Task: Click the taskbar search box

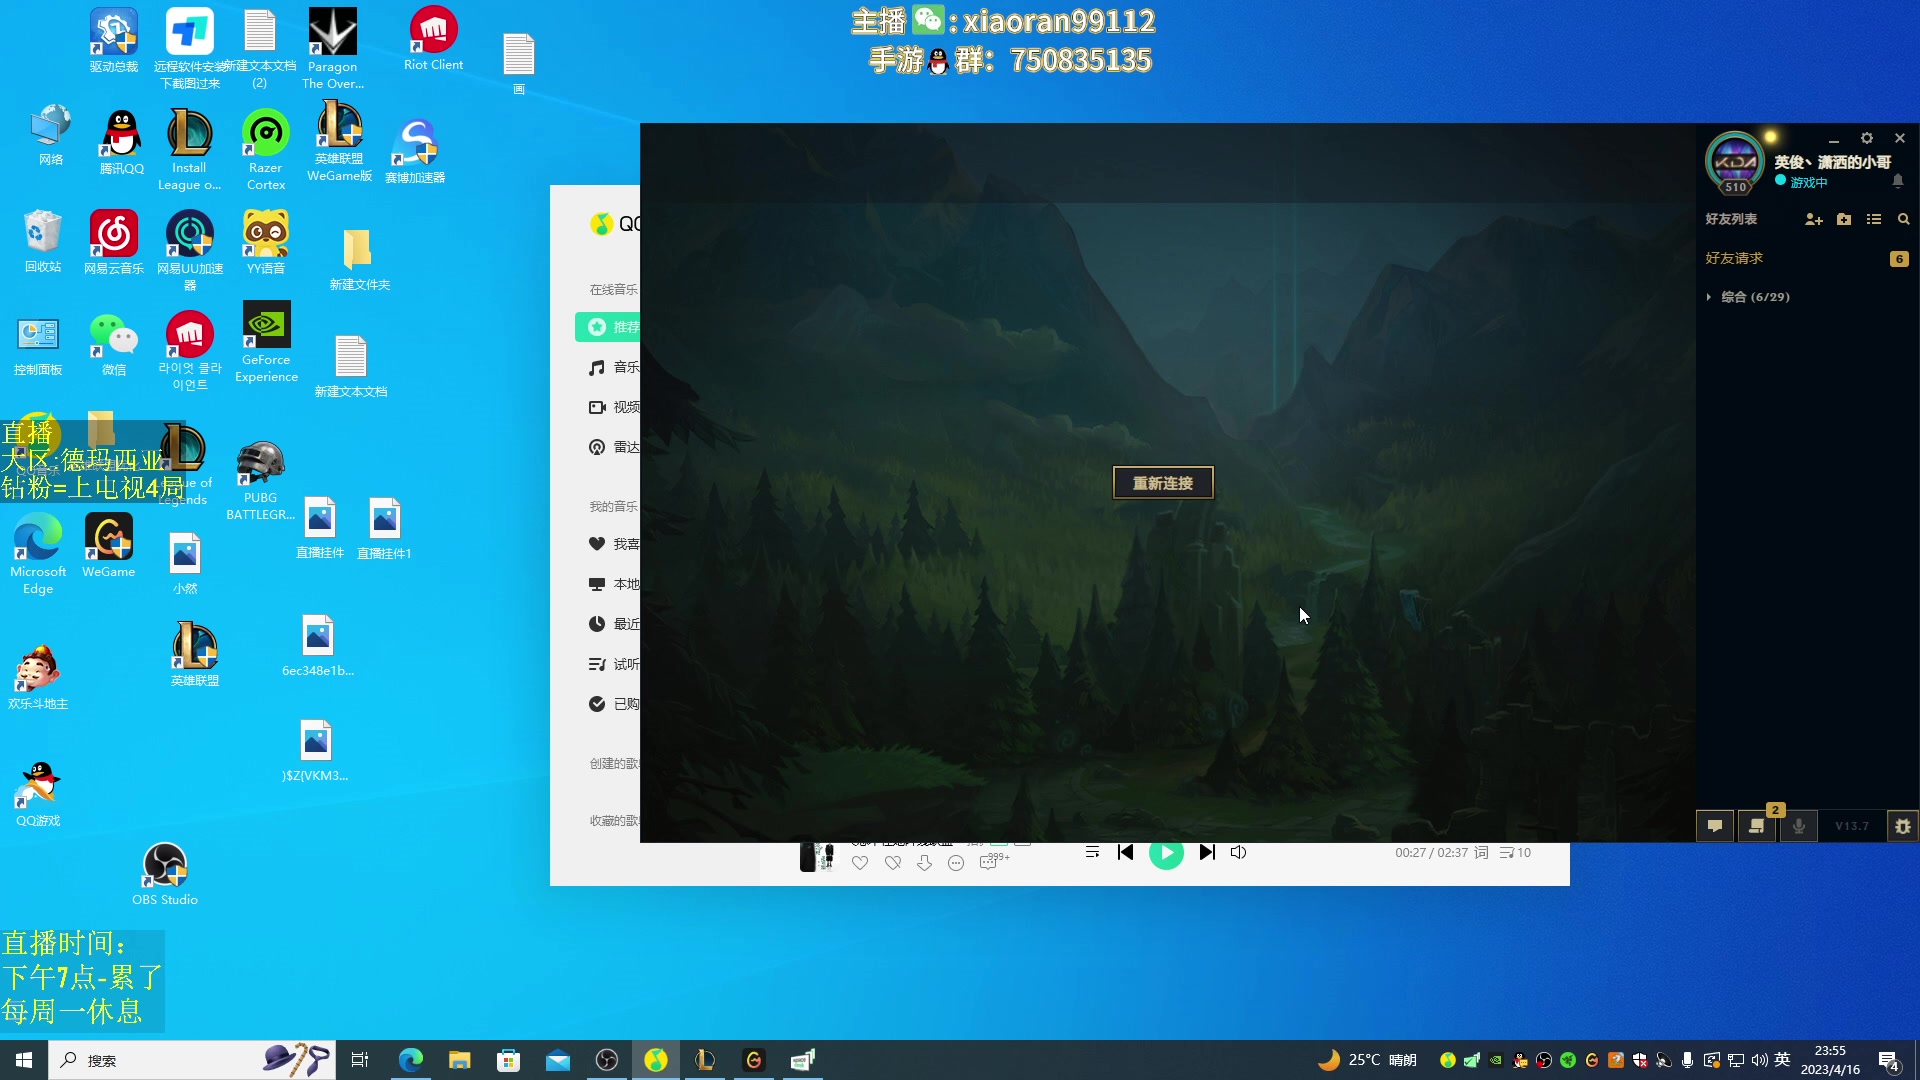Action: [x=192, y=1060]
